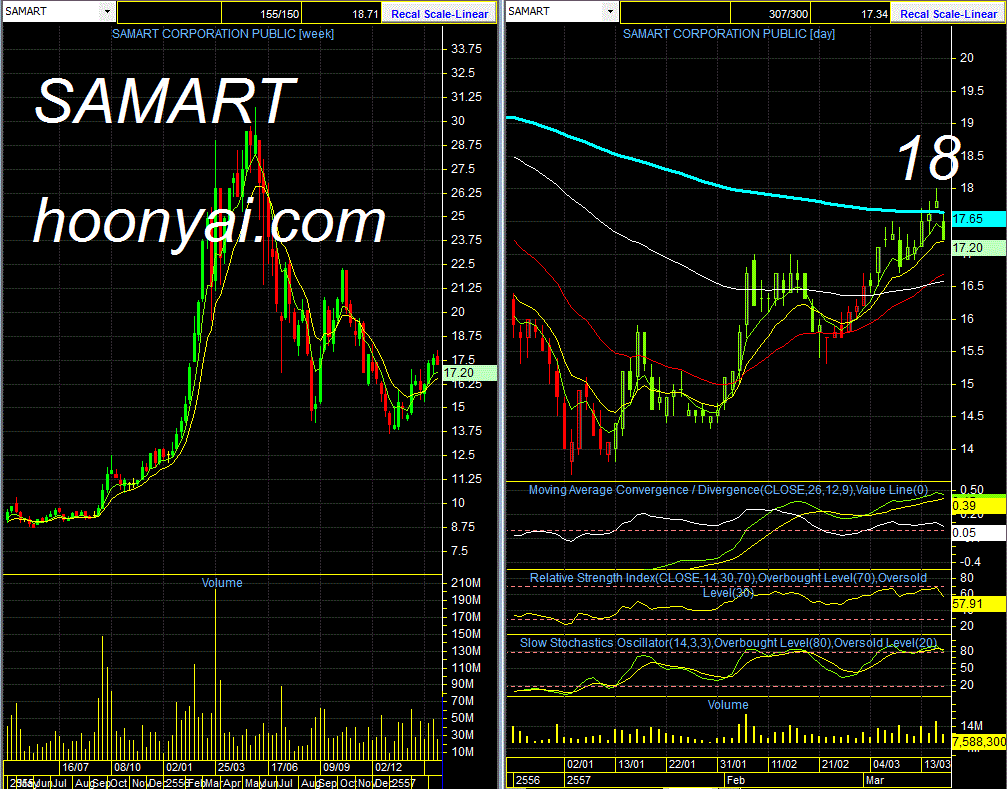The image size is (1007, 789).
Task: Click the 17/06 date on weekly time axis
Action: [284, 767]
